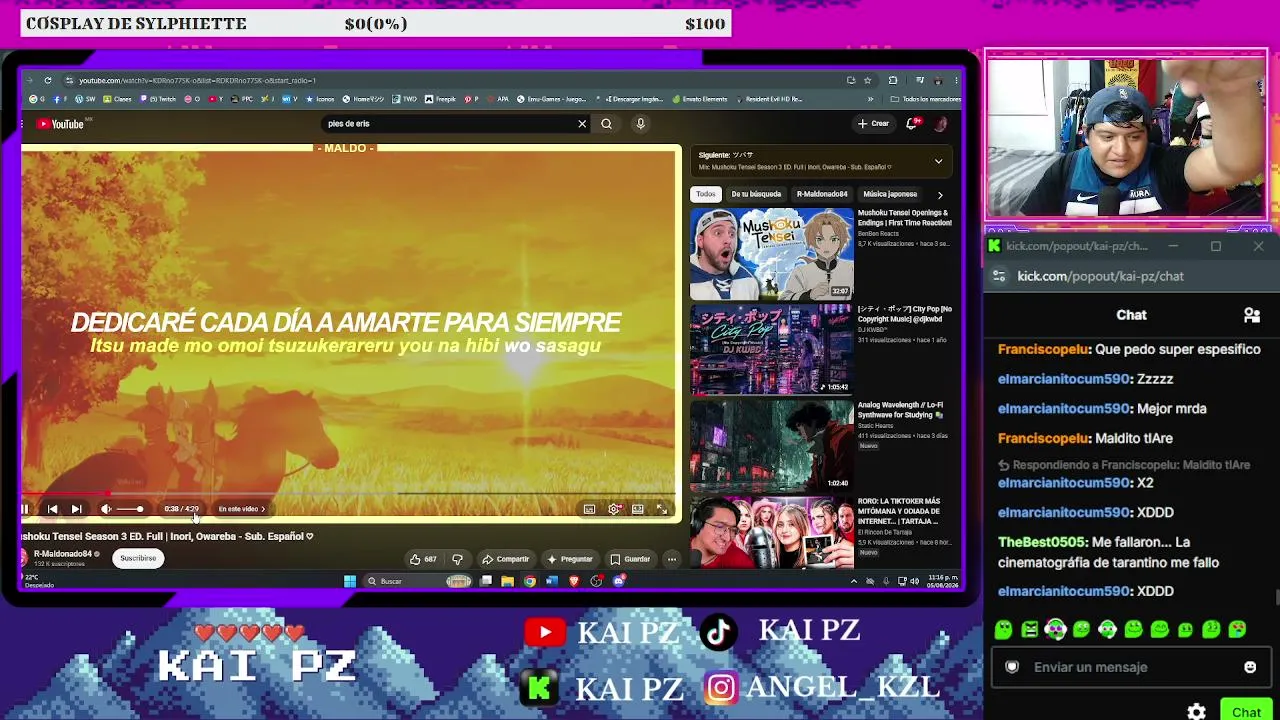Open Kick chat settings gear
The width and height of the screenshot is (1280, 720).
click(x=1196, y=712)
